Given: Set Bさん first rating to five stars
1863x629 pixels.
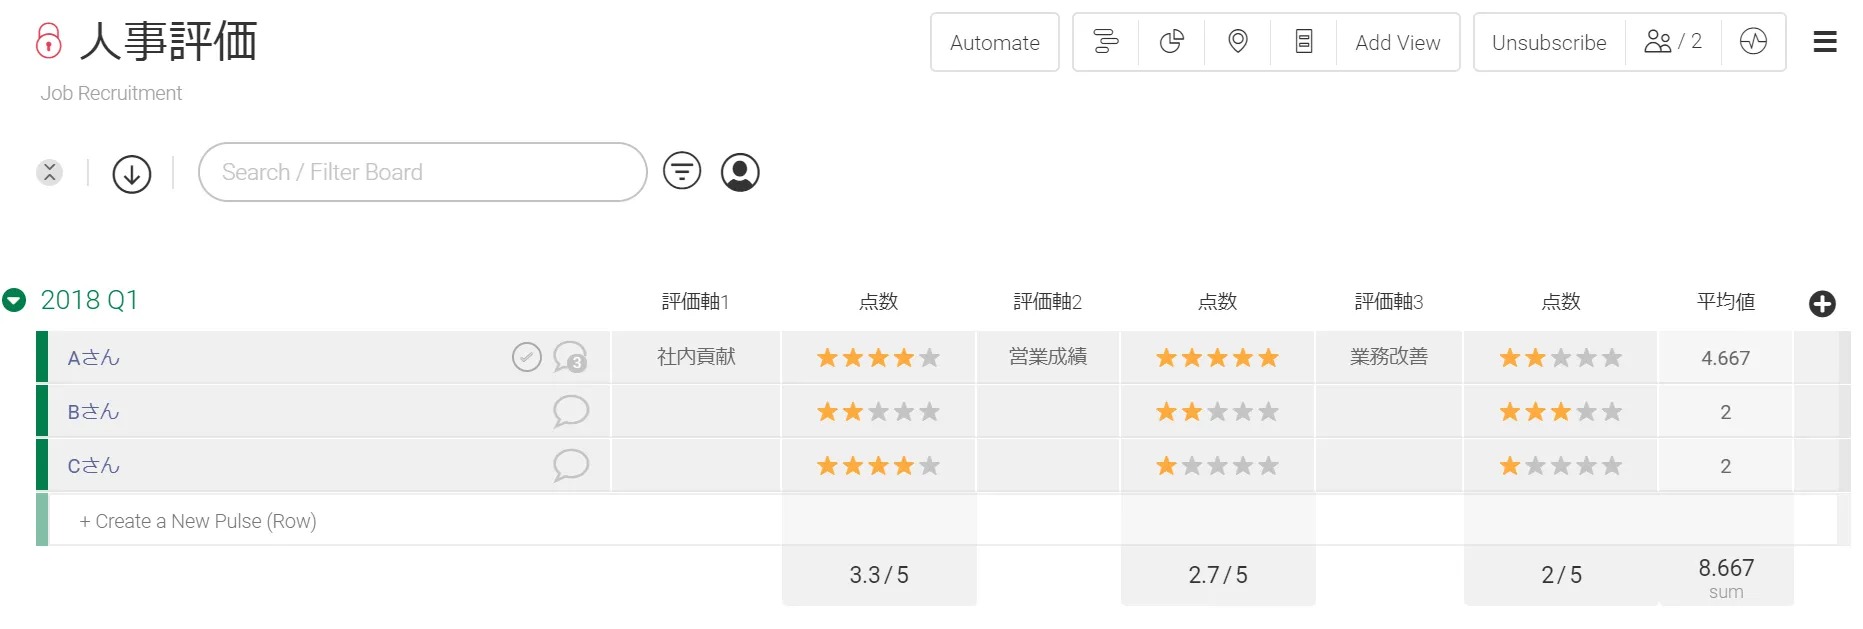Looking at the screenshot, I should point(930,412).
